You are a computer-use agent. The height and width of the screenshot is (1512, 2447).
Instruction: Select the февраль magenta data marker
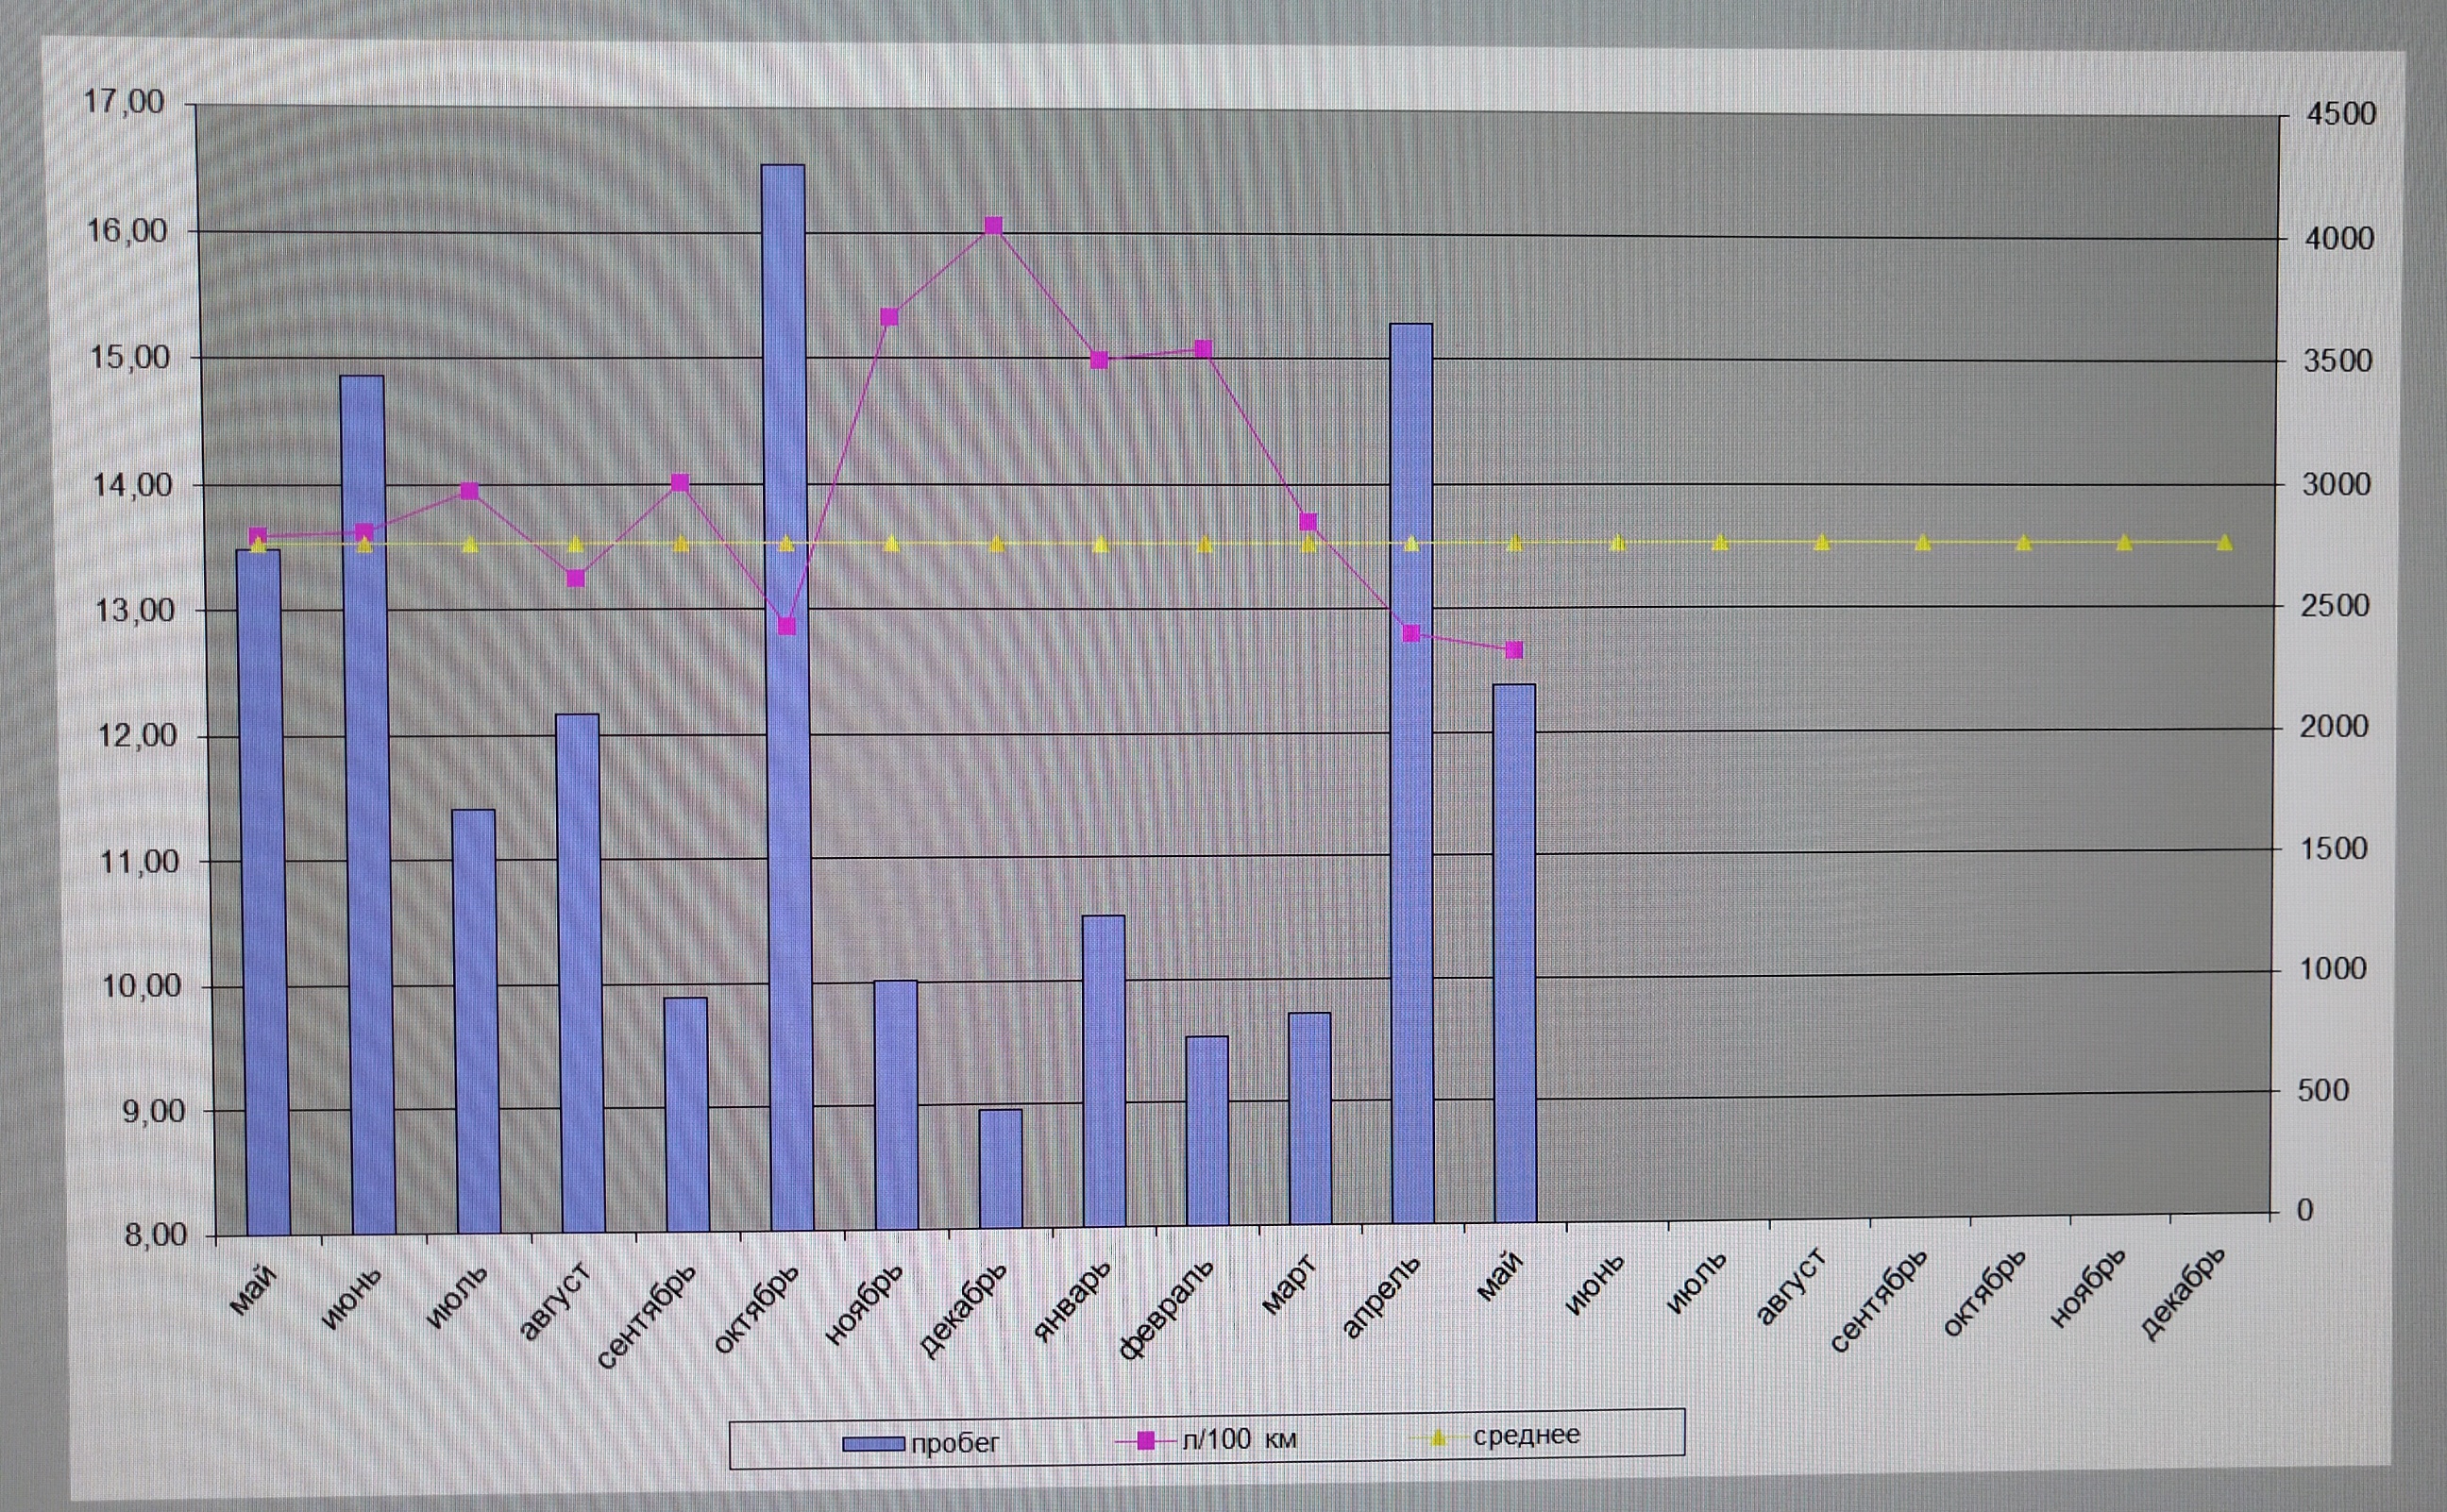[x=1203, y=349]
